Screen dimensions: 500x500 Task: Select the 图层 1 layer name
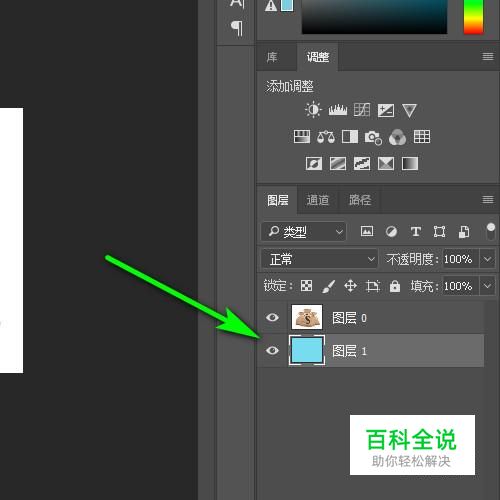pos(349,351)
